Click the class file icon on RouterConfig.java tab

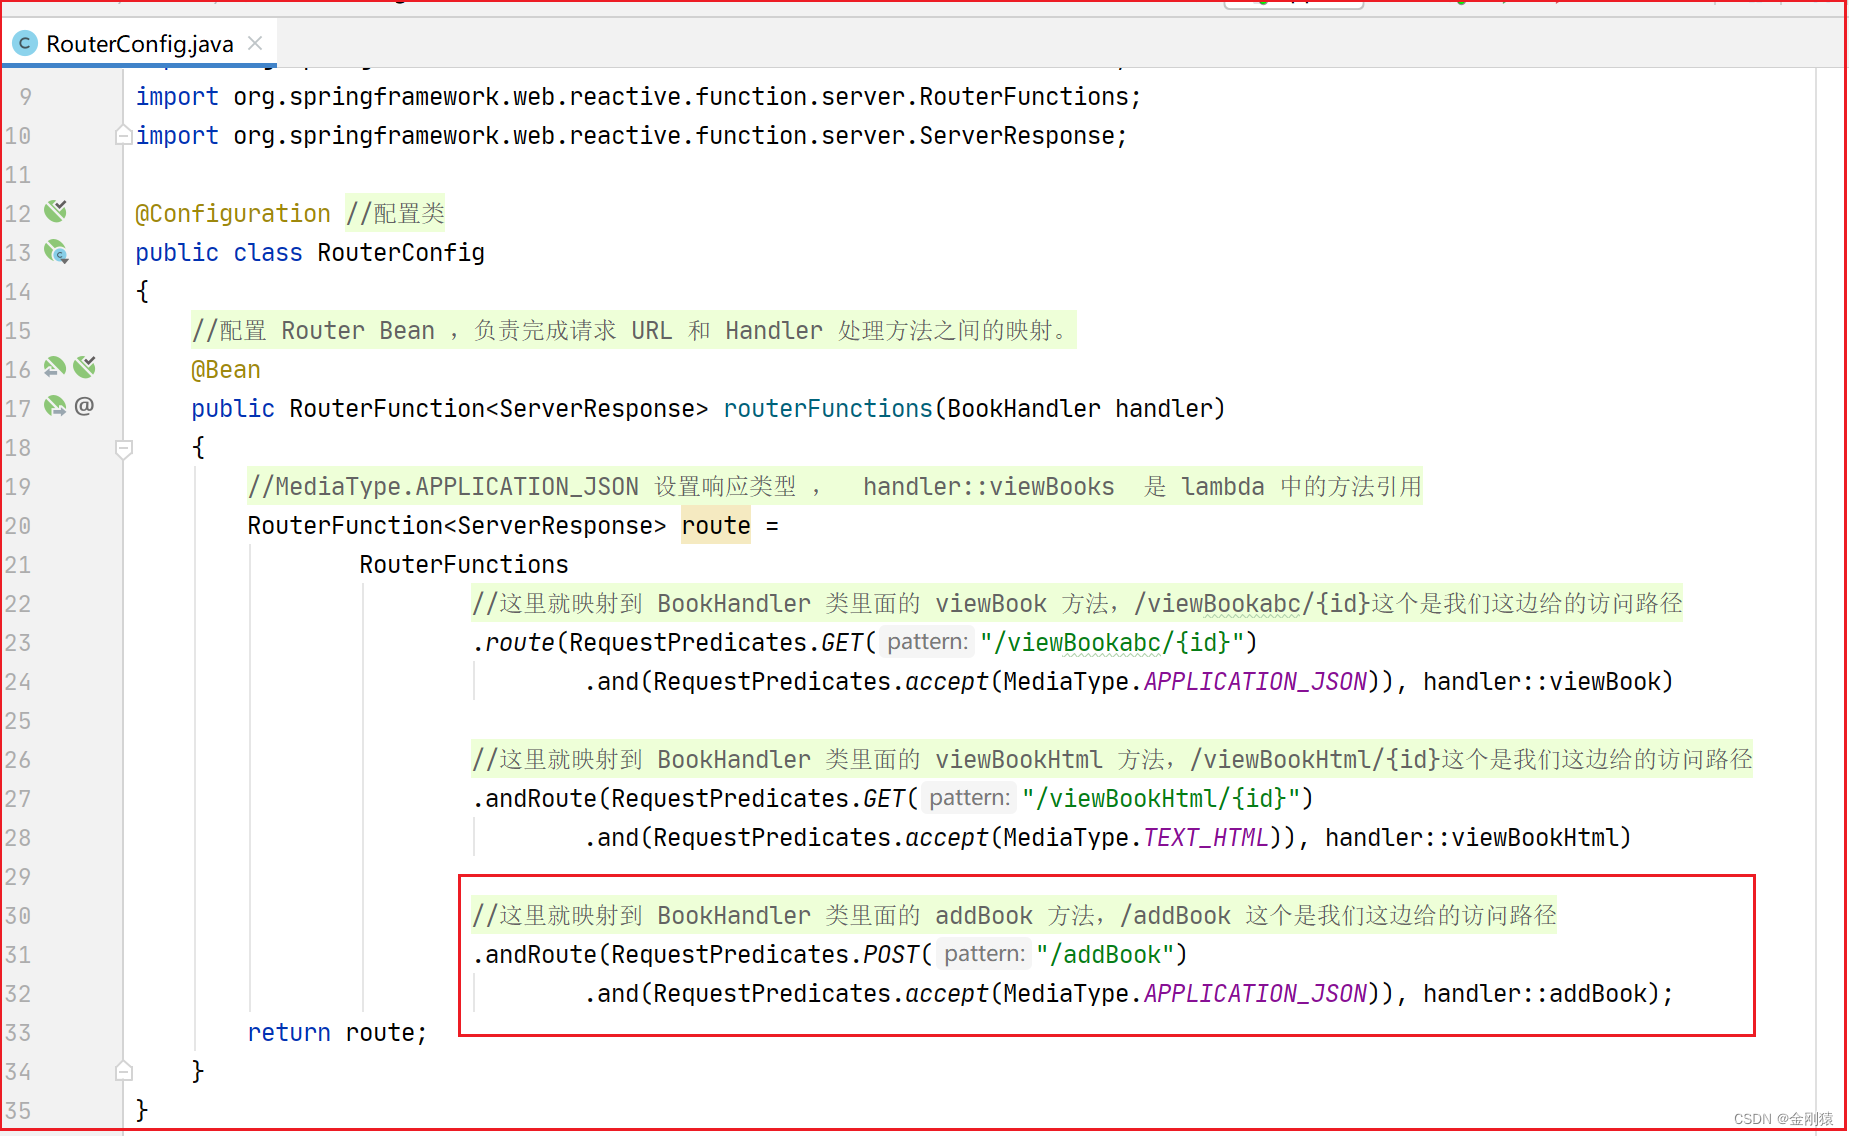coord(24,43)
